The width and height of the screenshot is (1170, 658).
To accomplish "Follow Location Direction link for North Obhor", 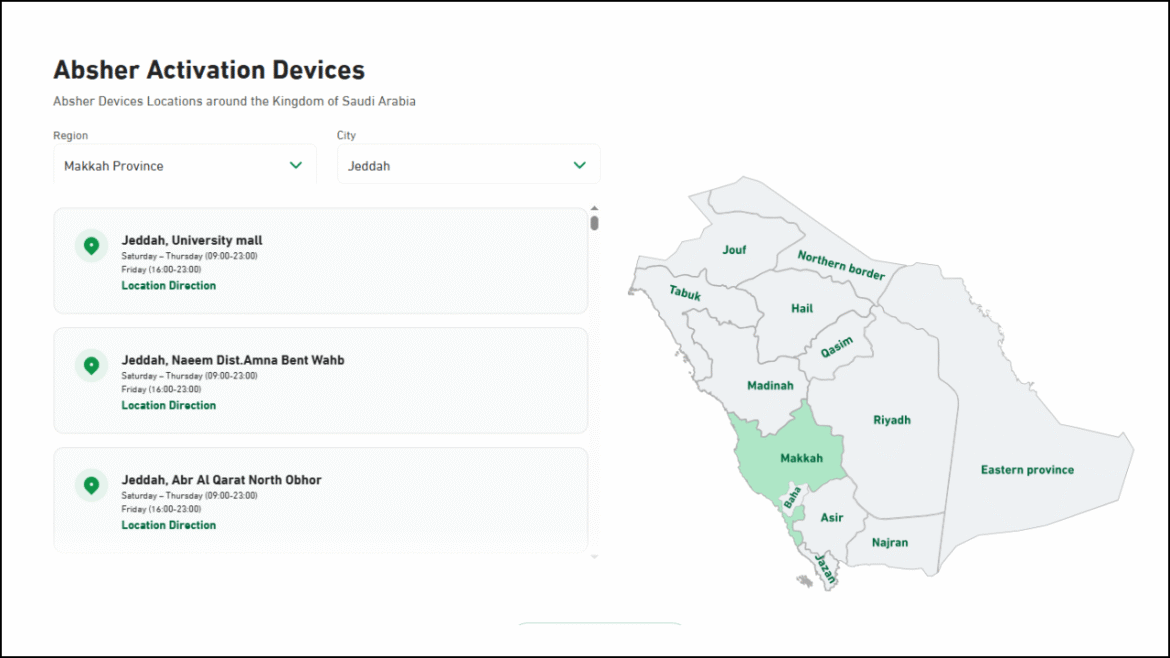I will tap(168, 526).
